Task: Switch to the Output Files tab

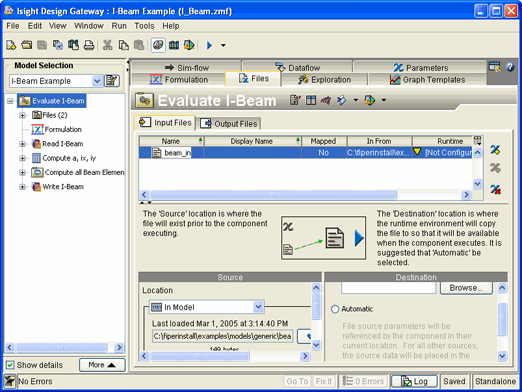Action: tap(229, 124)
